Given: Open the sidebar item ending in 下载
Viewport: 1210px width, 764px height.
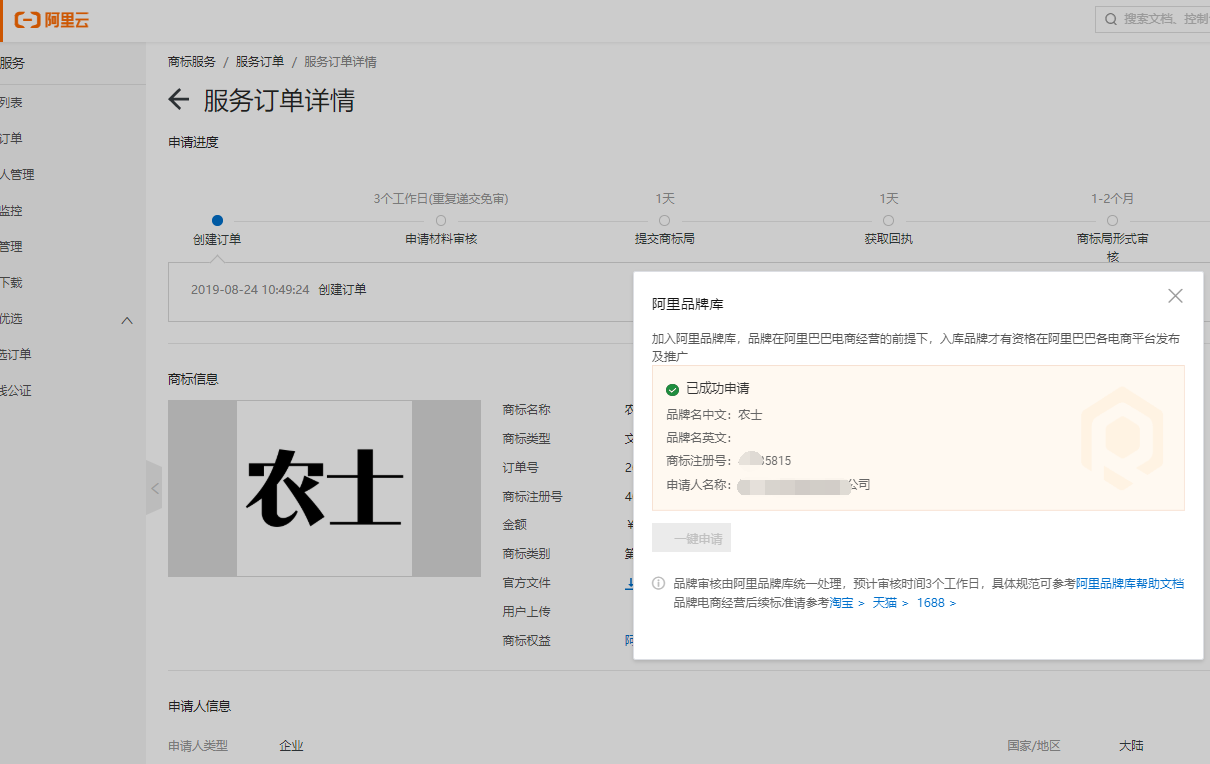Looking at the screenshot, I should coord(11,283).
